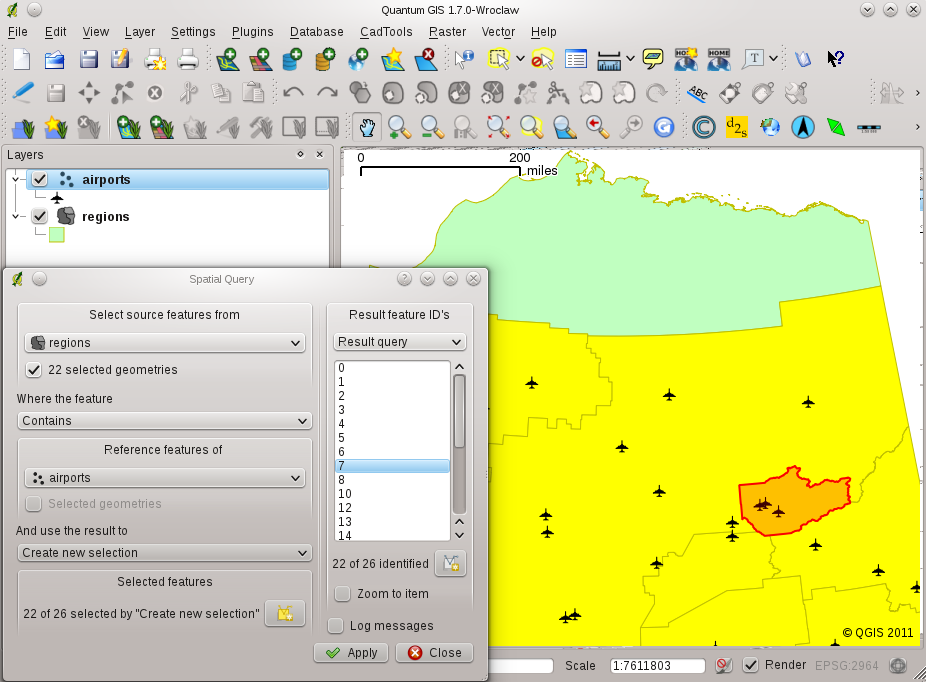Open the File menu
The height and width of the screenshot is (682, 926).
17,32
